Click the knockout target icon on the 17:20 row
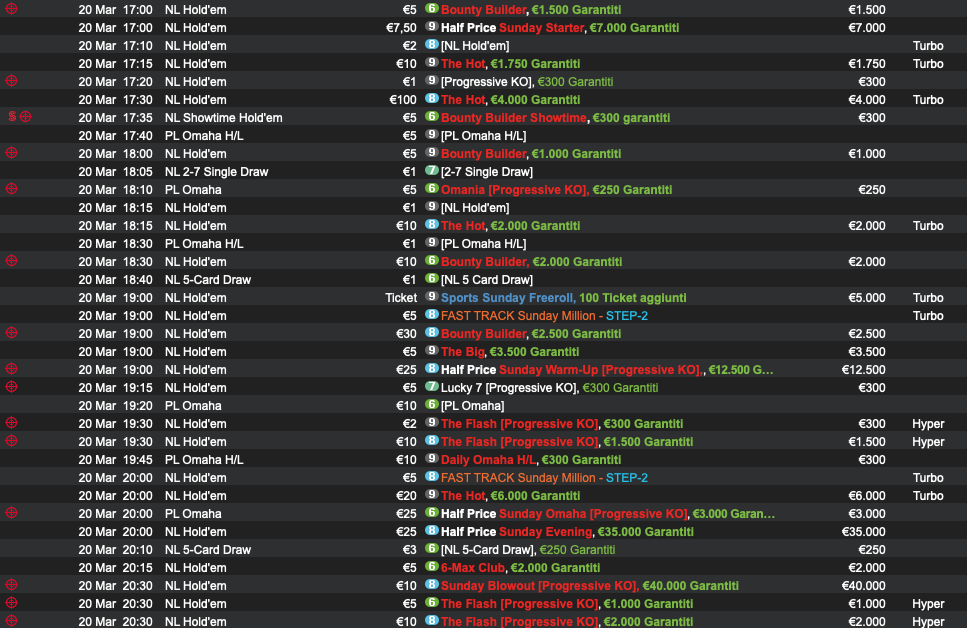The width and height of the screenshot is (967, 628). pos(12,81)
